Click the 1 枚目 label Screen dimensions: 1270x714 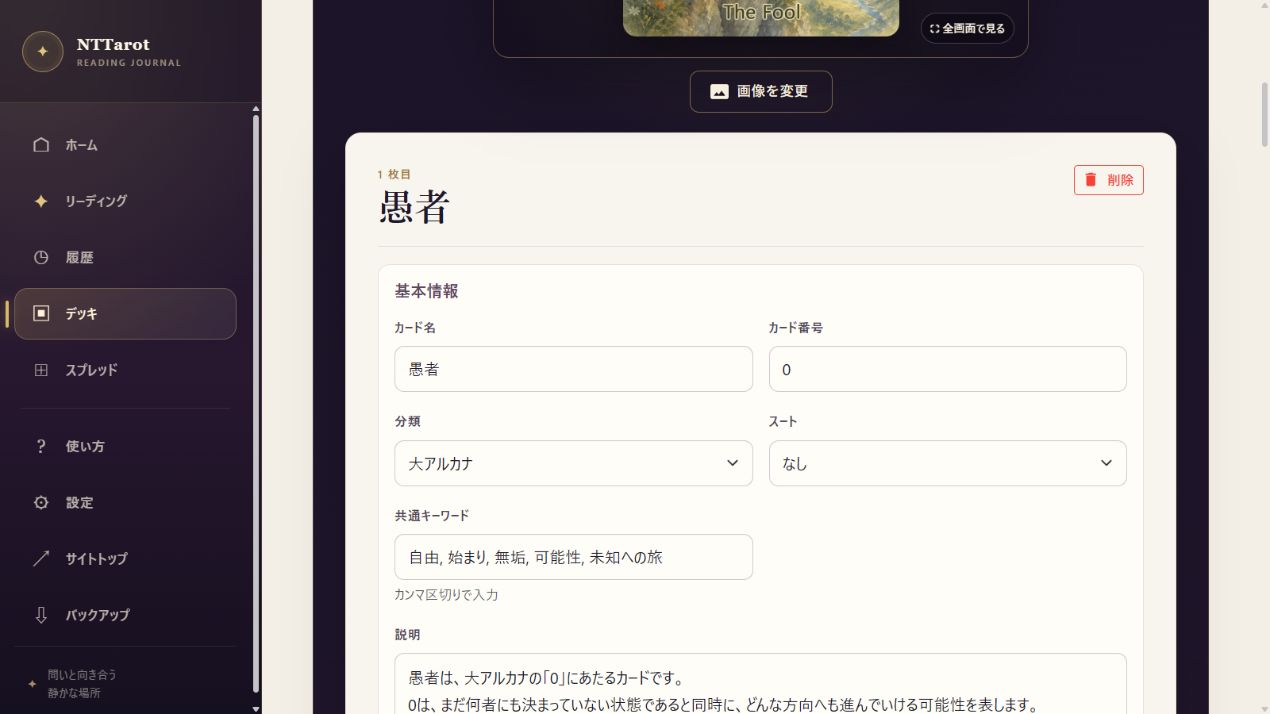394,174
